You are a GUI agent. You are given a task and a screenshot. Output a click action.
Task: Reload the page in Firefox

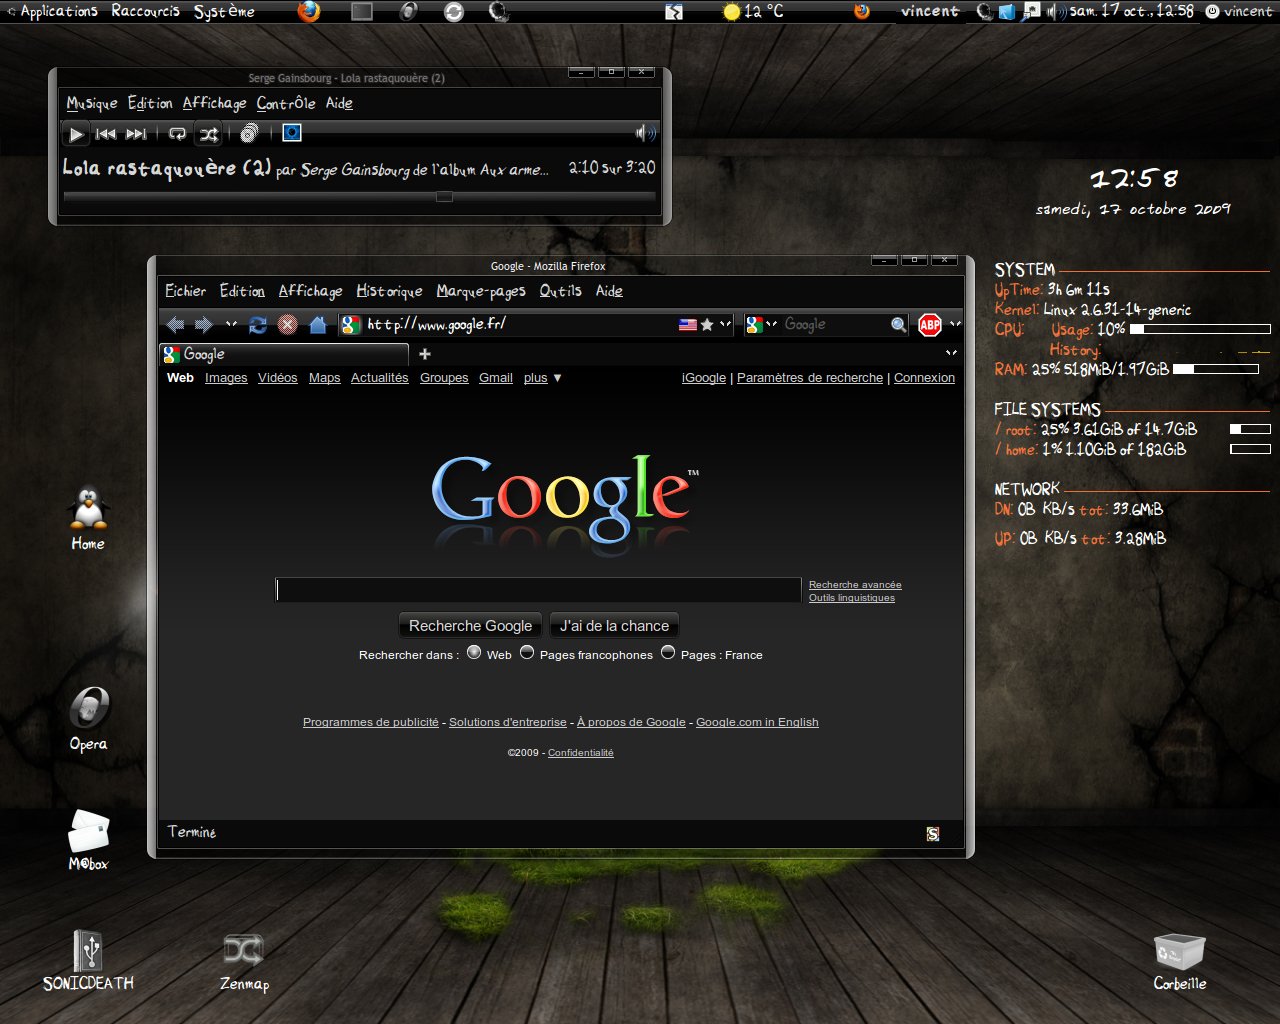click(258, 324)
